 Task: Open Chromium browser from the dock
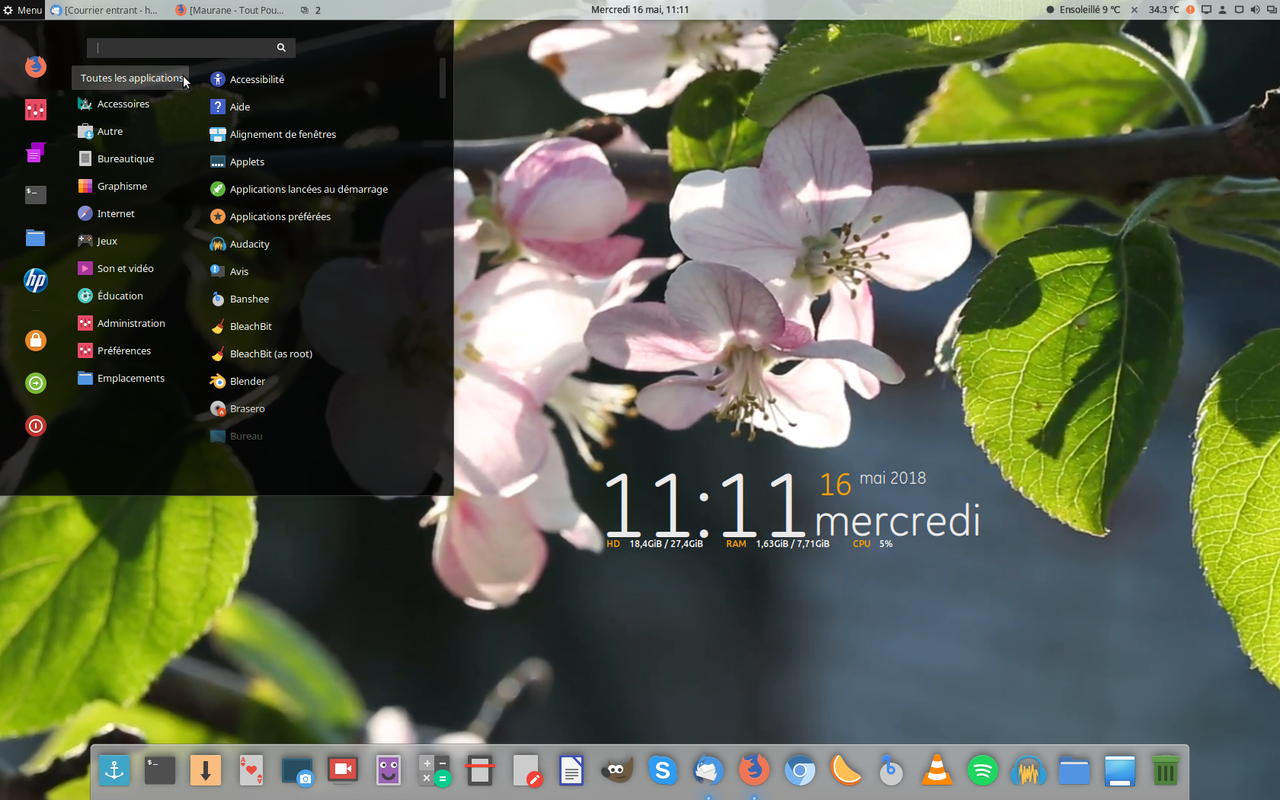(799, 770)
